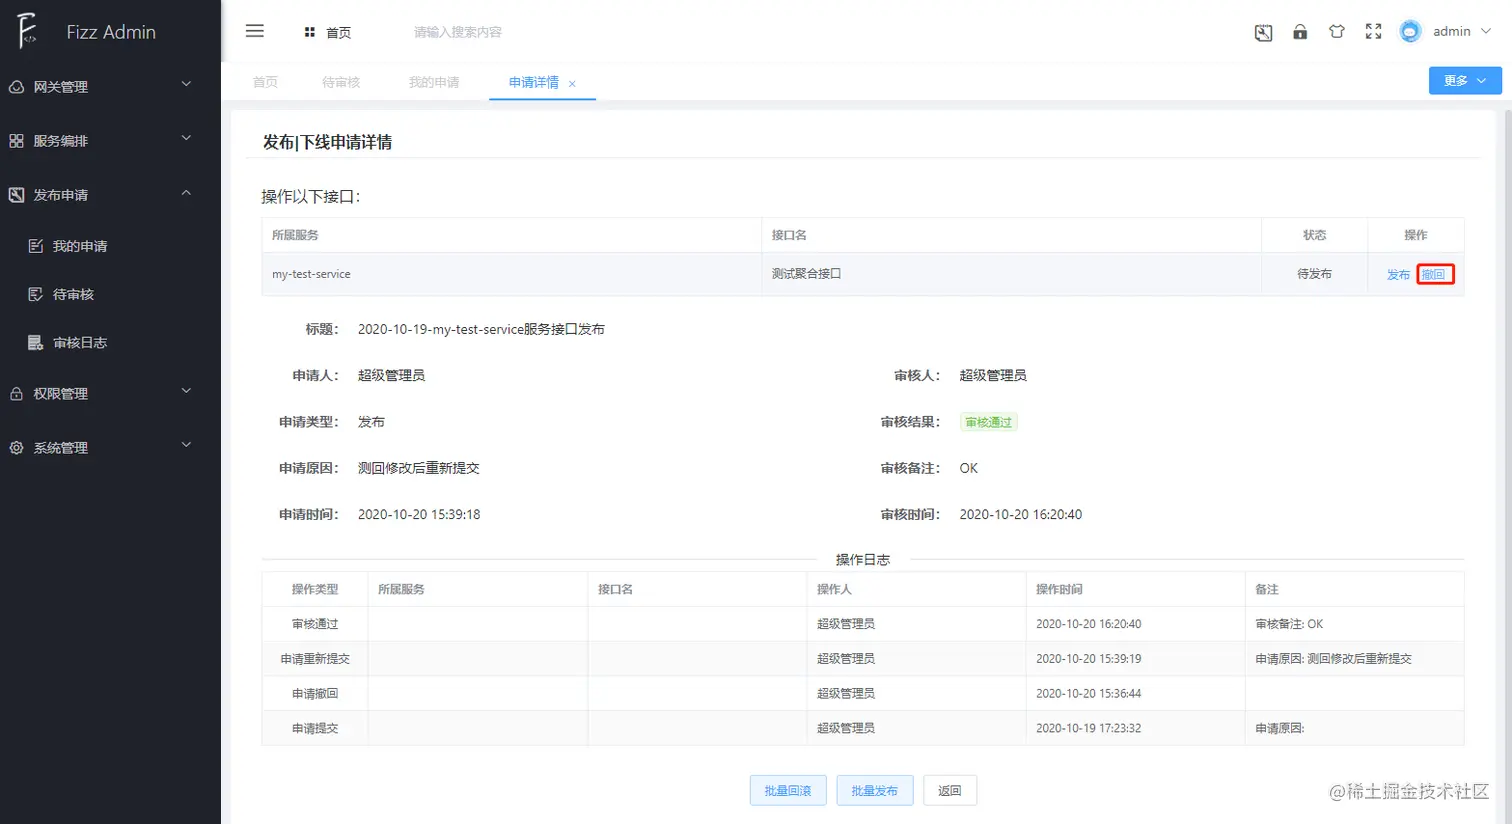The image size is (1512, 824).
Task: Expand the 系统管理 menu chevron
Action: coord(186,445)
